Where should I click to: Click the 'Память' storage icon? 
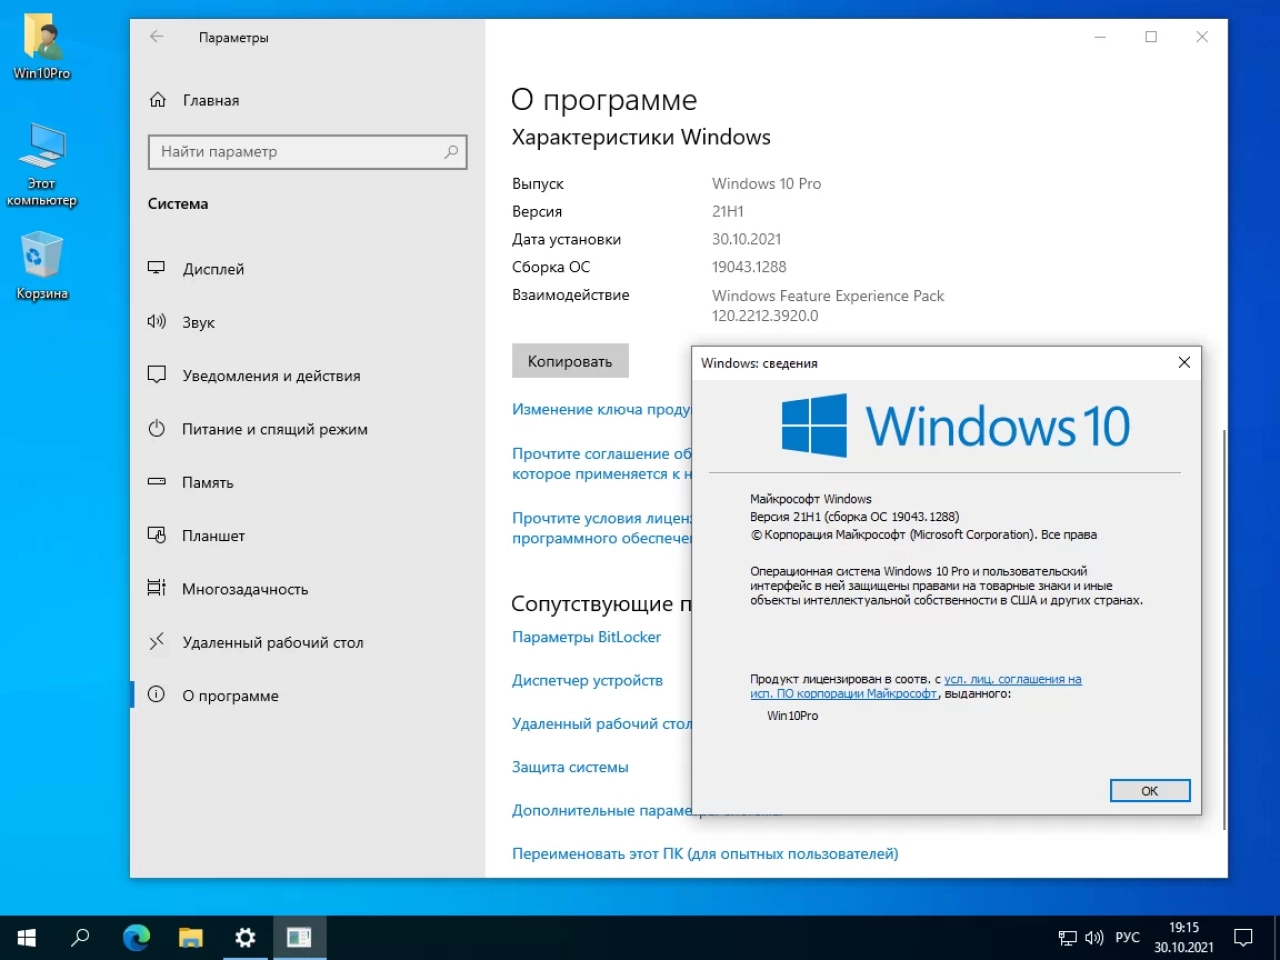[156, 482]
